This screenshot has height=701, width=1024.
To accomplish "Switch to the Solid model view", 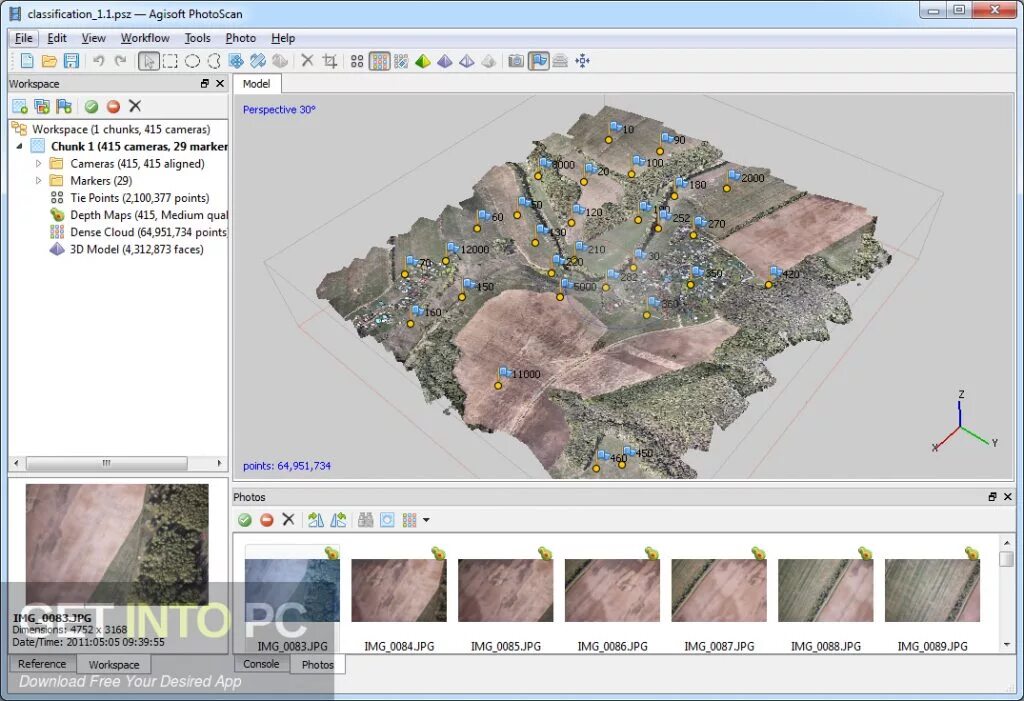I will tap(445, 61).
